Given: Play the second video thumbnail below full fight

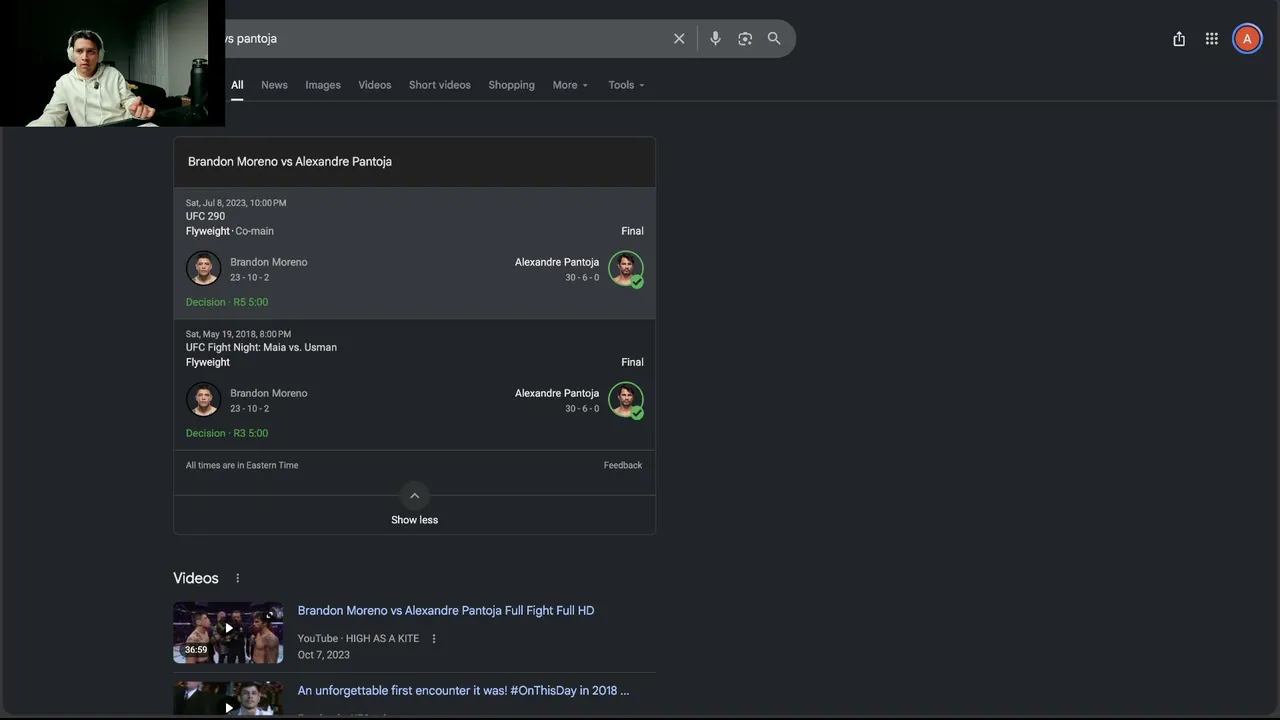Looking at the screenshot, I should click(x=228, y=700).
